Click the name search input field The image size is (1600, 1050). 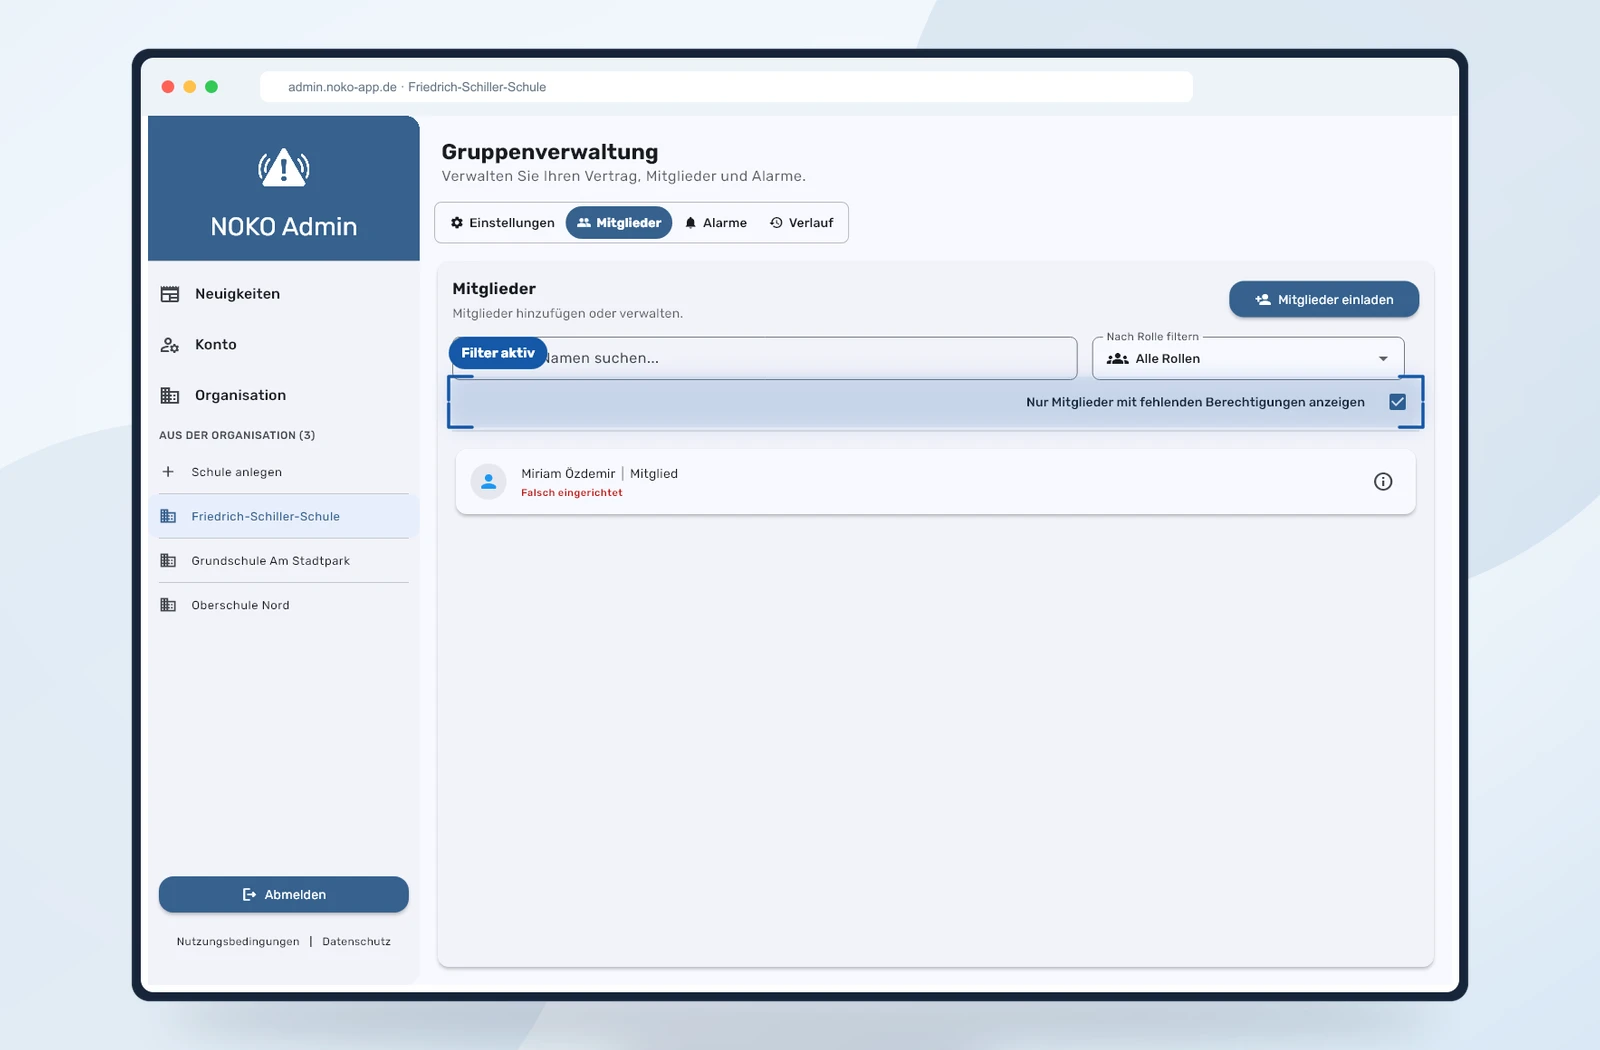pos(765,358)
